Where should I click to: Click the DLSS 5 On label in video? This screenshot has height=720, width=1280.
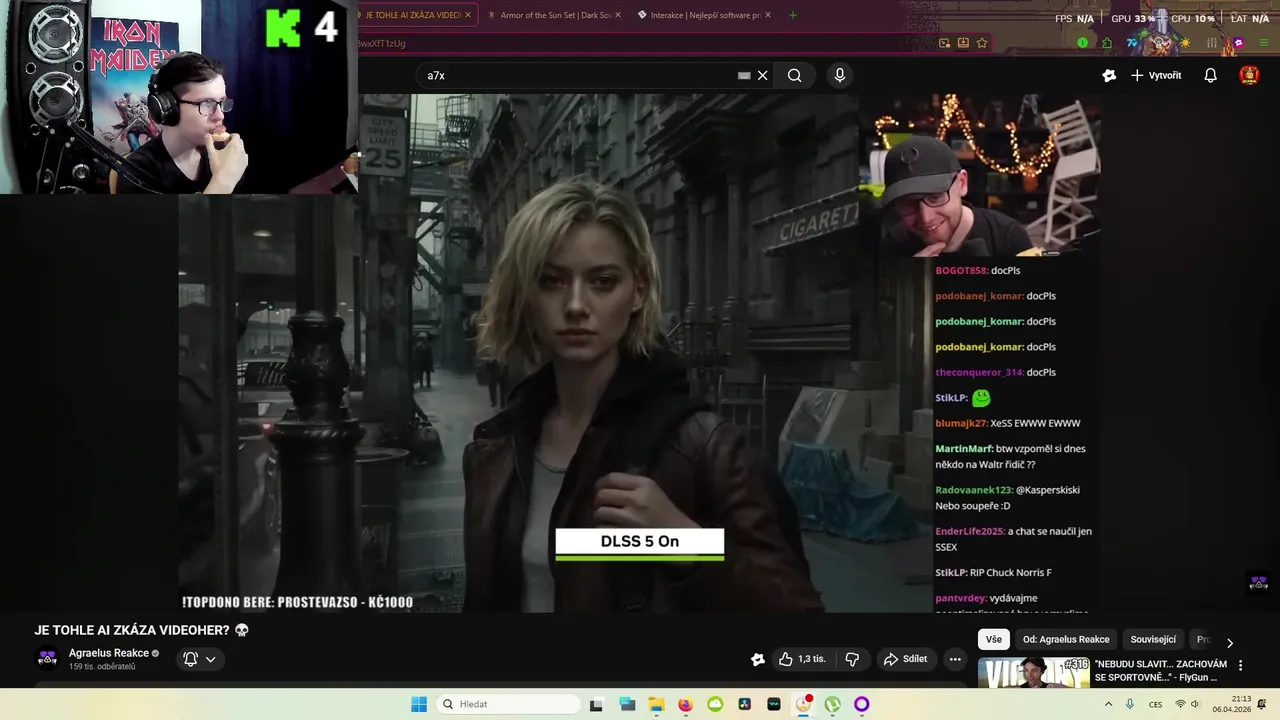(x=640, y=542)
